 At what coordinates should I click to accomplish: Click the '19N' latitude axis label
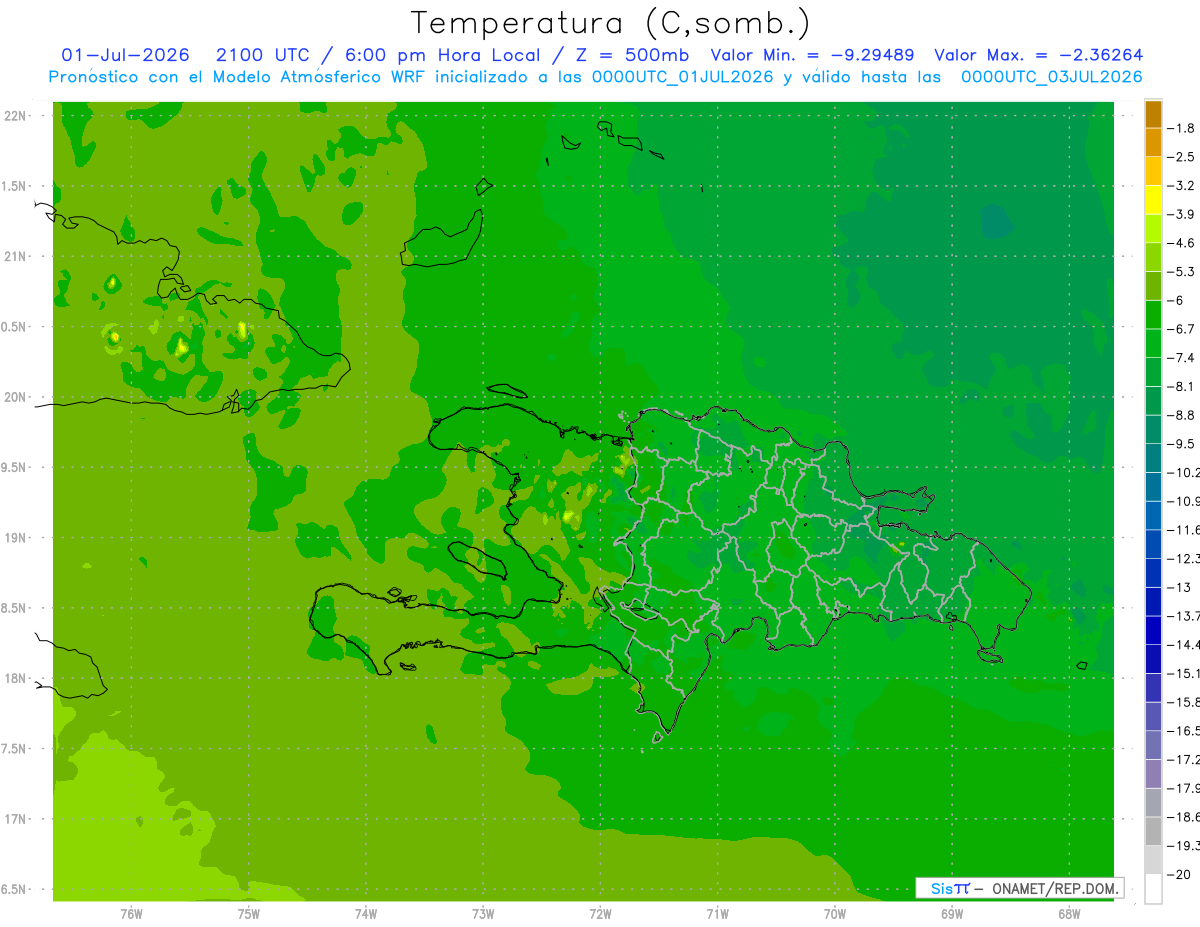coord(15,538)
